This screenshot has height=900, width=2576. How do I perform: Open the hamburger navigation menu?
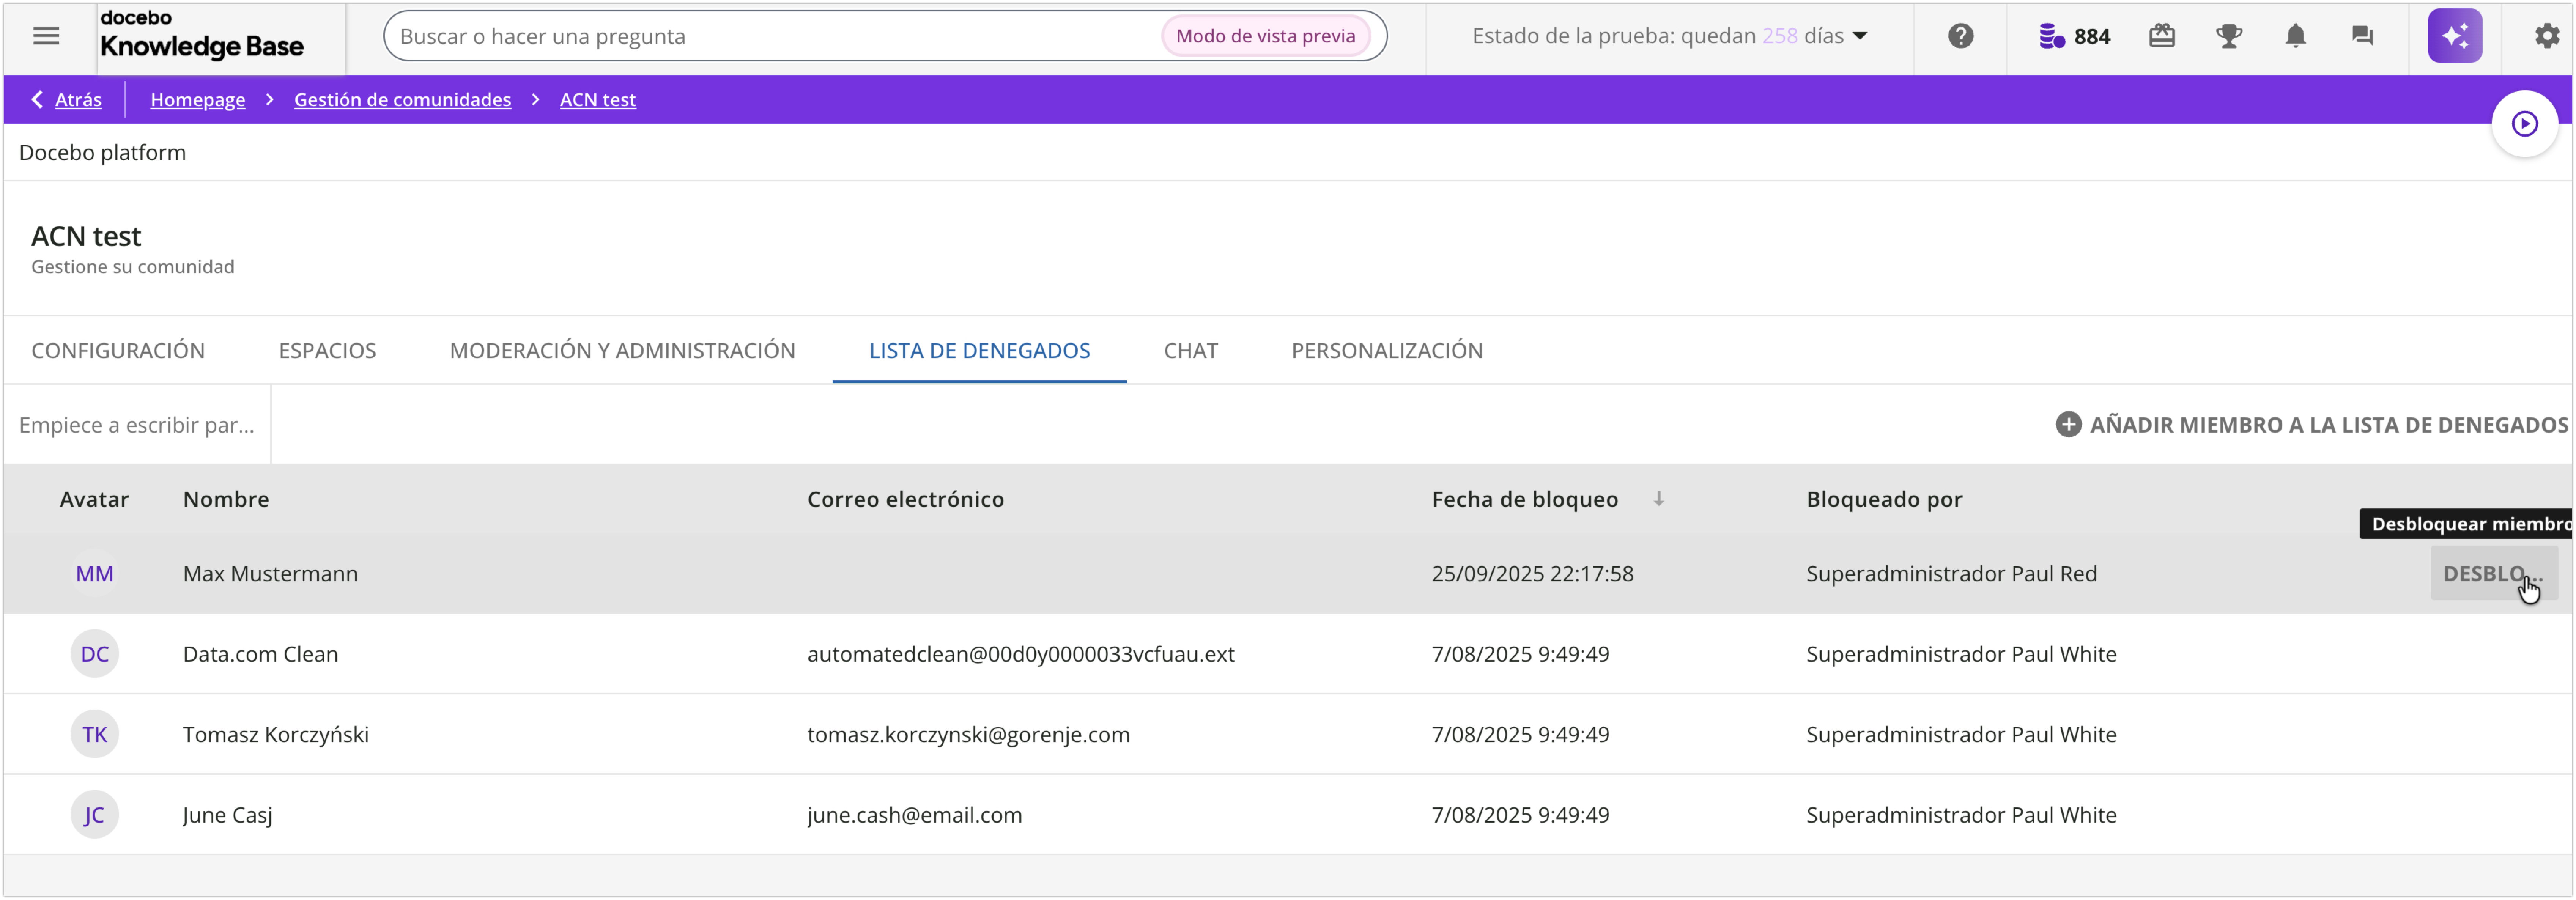(x=46, y=36)
